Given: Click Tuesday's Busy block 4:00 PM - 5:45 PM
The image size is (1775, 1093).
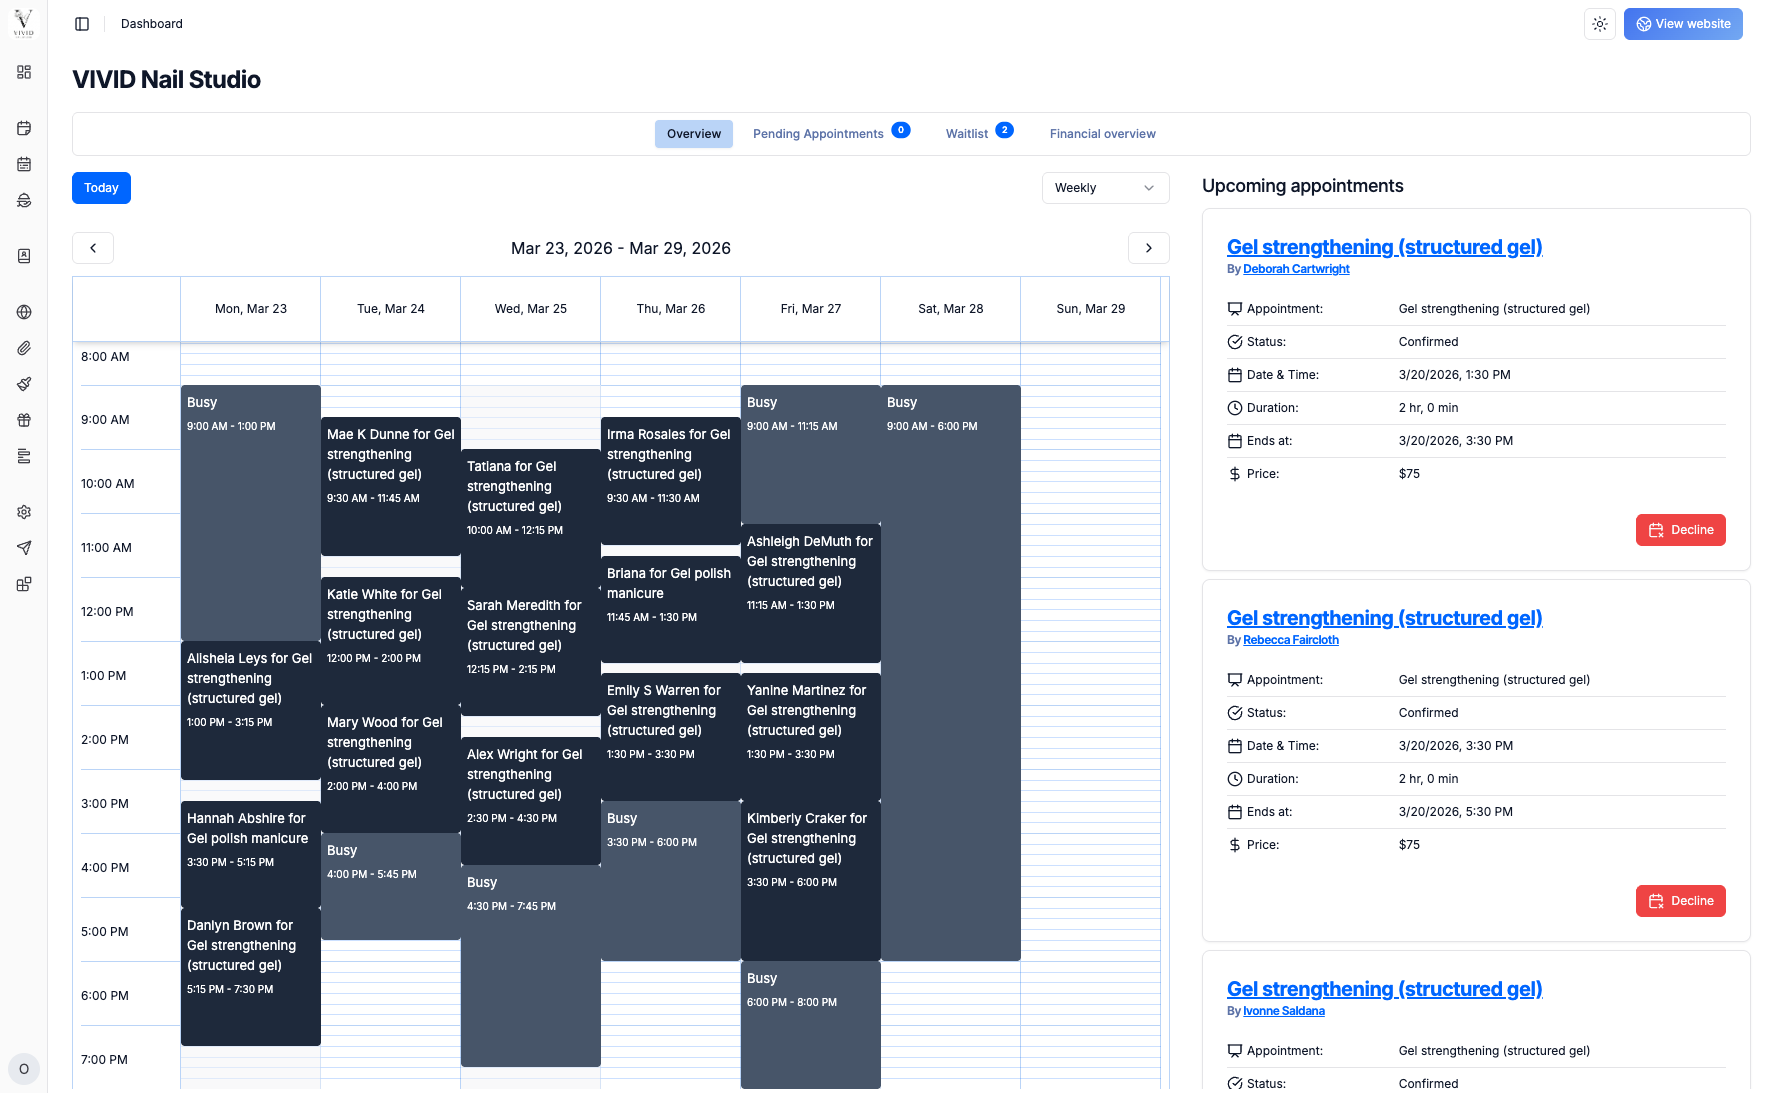Looking at the screenshot, I should point(391,886).
